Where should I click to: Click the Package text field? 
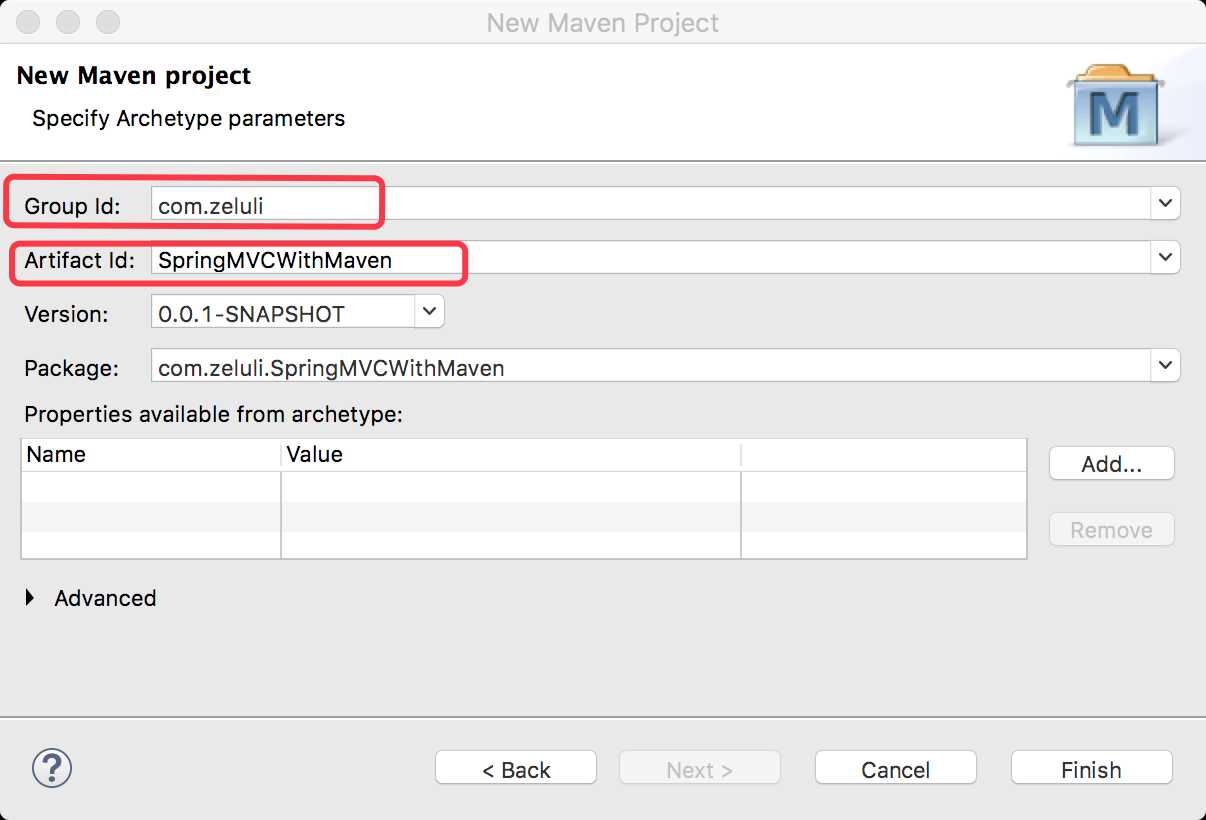coord(651,366)
